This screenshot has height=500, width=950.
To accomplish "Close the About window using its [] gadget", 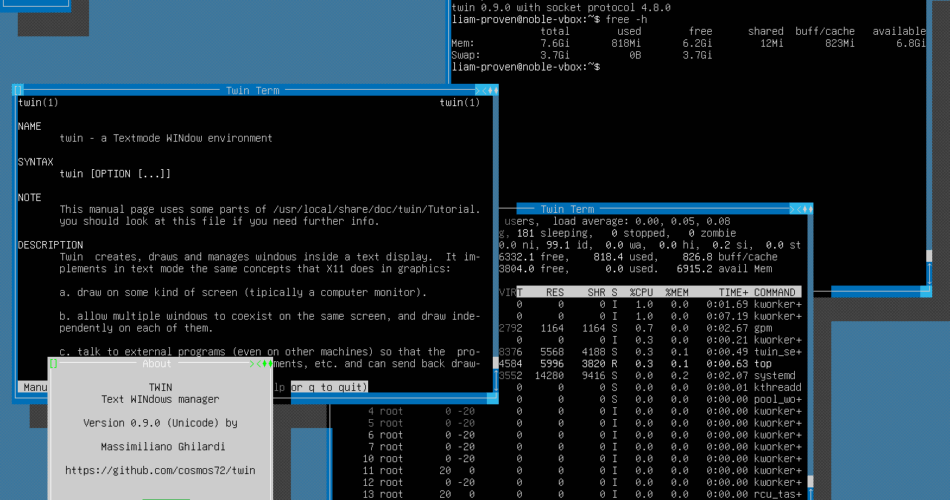I will pyautogui.click(x=53, y=364).
